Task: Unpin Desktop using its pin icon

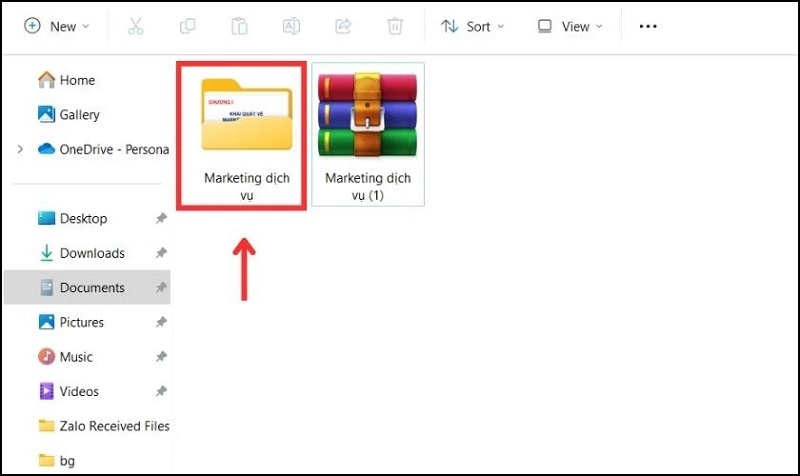Action: 161,219
